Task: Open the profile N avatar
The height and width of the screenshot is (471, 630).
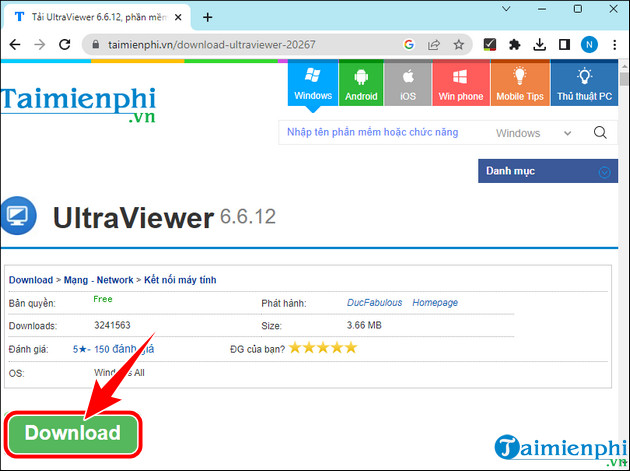Action: (589, 45)
